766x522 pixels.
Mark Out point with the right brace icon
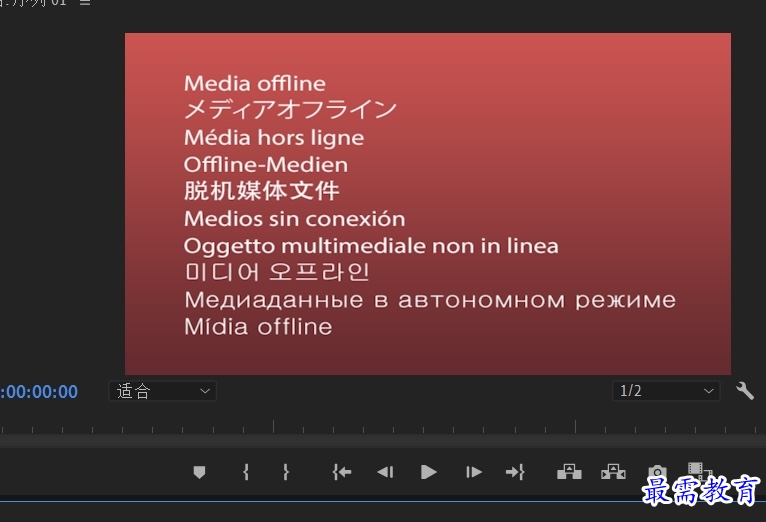286,472
